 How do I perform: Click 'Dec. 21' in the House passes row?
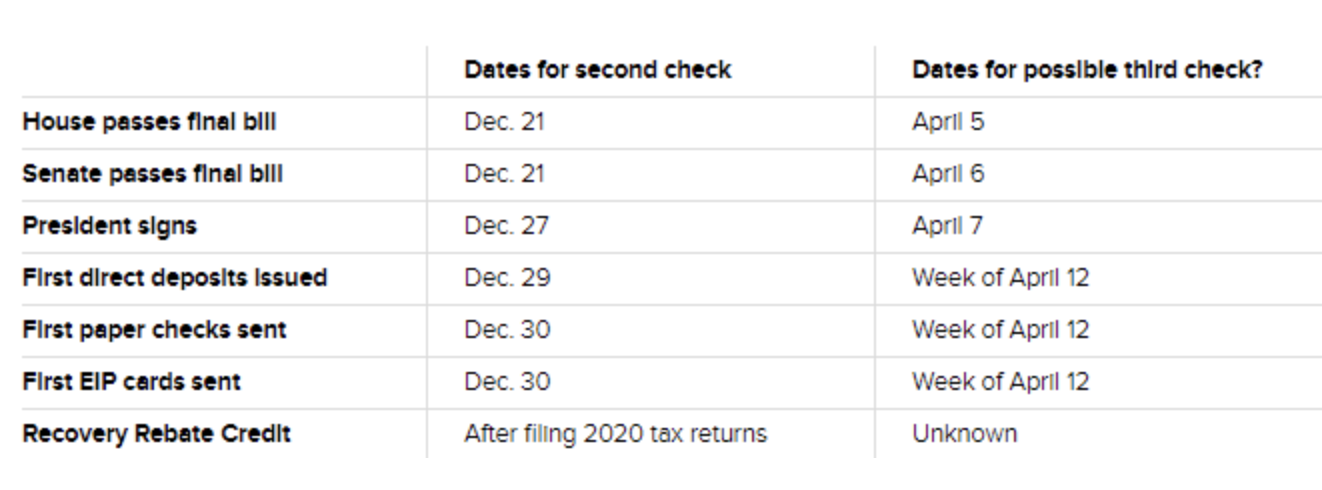(505, 122)
